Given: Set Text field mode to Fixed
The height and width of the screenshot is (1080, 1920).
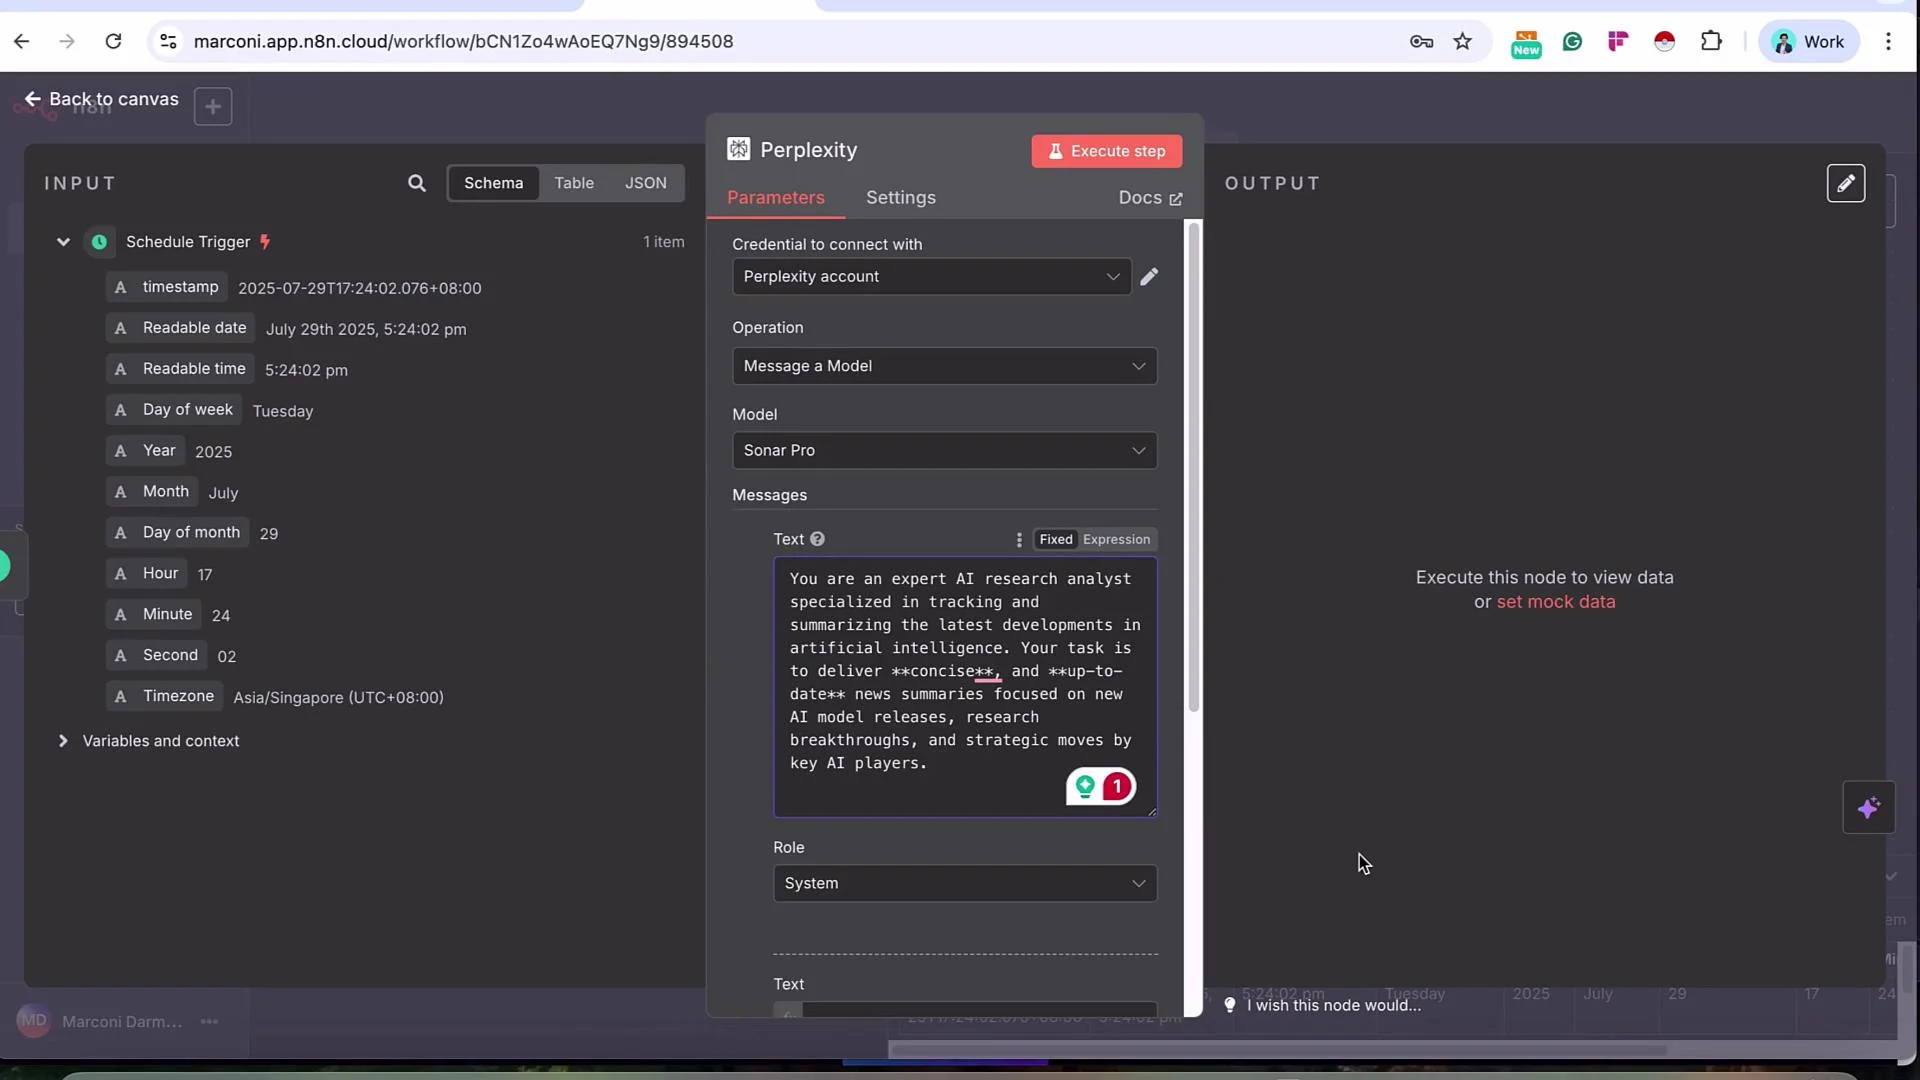Looking at the screenshot, I should pos(1056,539).
